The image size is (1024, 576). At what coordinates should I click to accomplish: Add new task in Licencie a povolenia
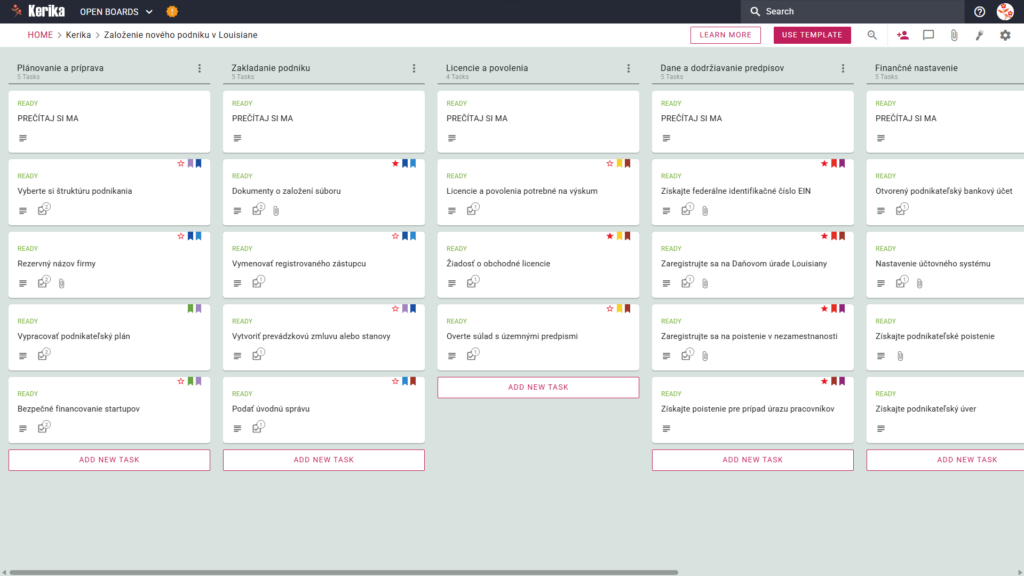point(538,387)
